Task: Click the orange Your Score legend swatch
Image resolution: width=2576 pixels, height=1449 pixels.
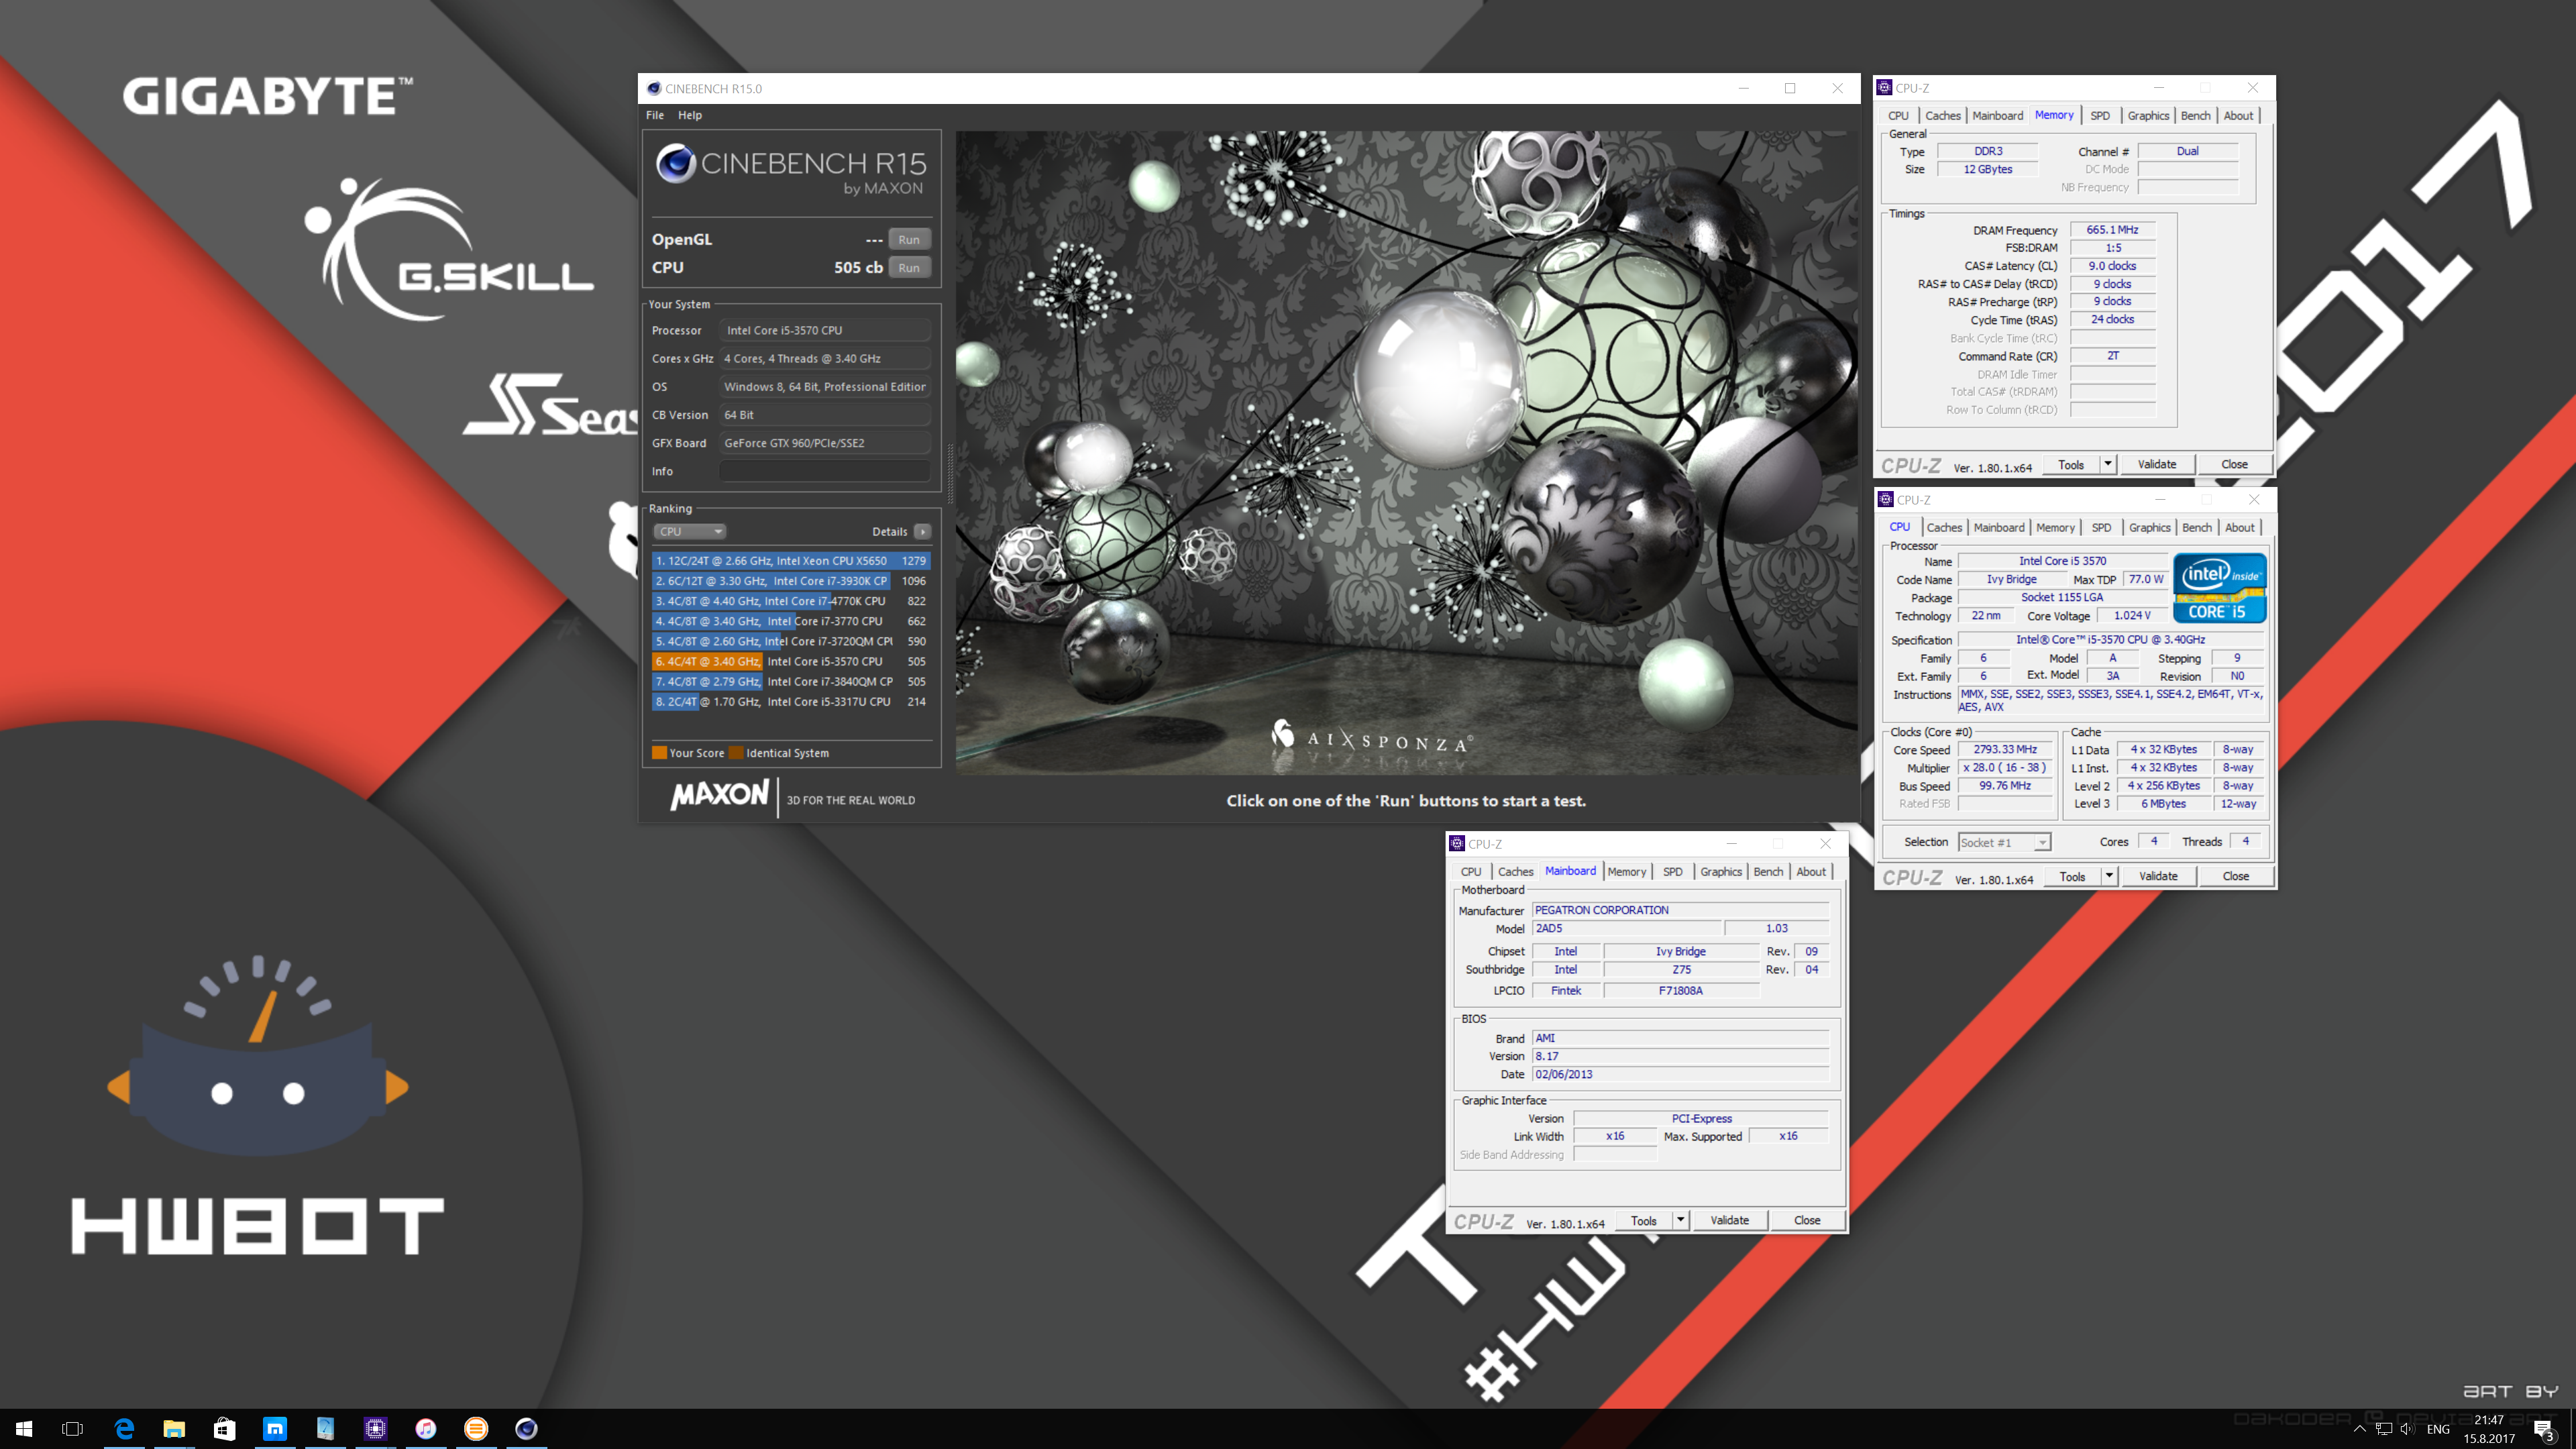Action: [659, 753]
